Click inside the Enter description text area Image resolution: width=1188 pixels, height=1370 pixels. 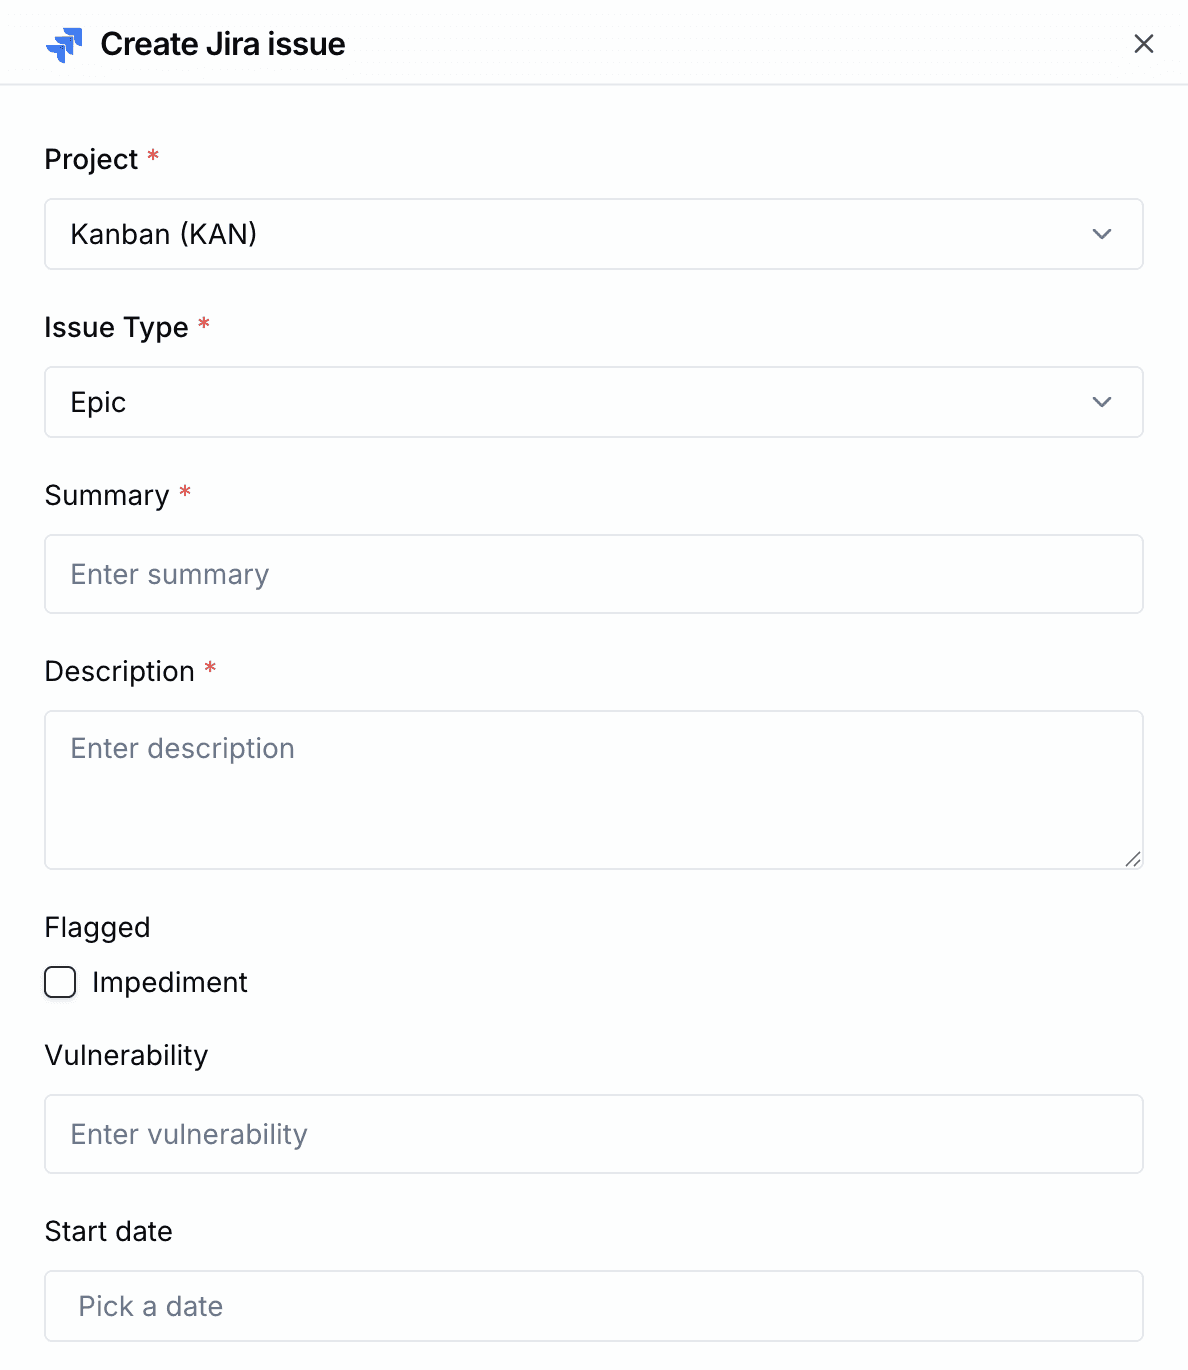[594, 790]
